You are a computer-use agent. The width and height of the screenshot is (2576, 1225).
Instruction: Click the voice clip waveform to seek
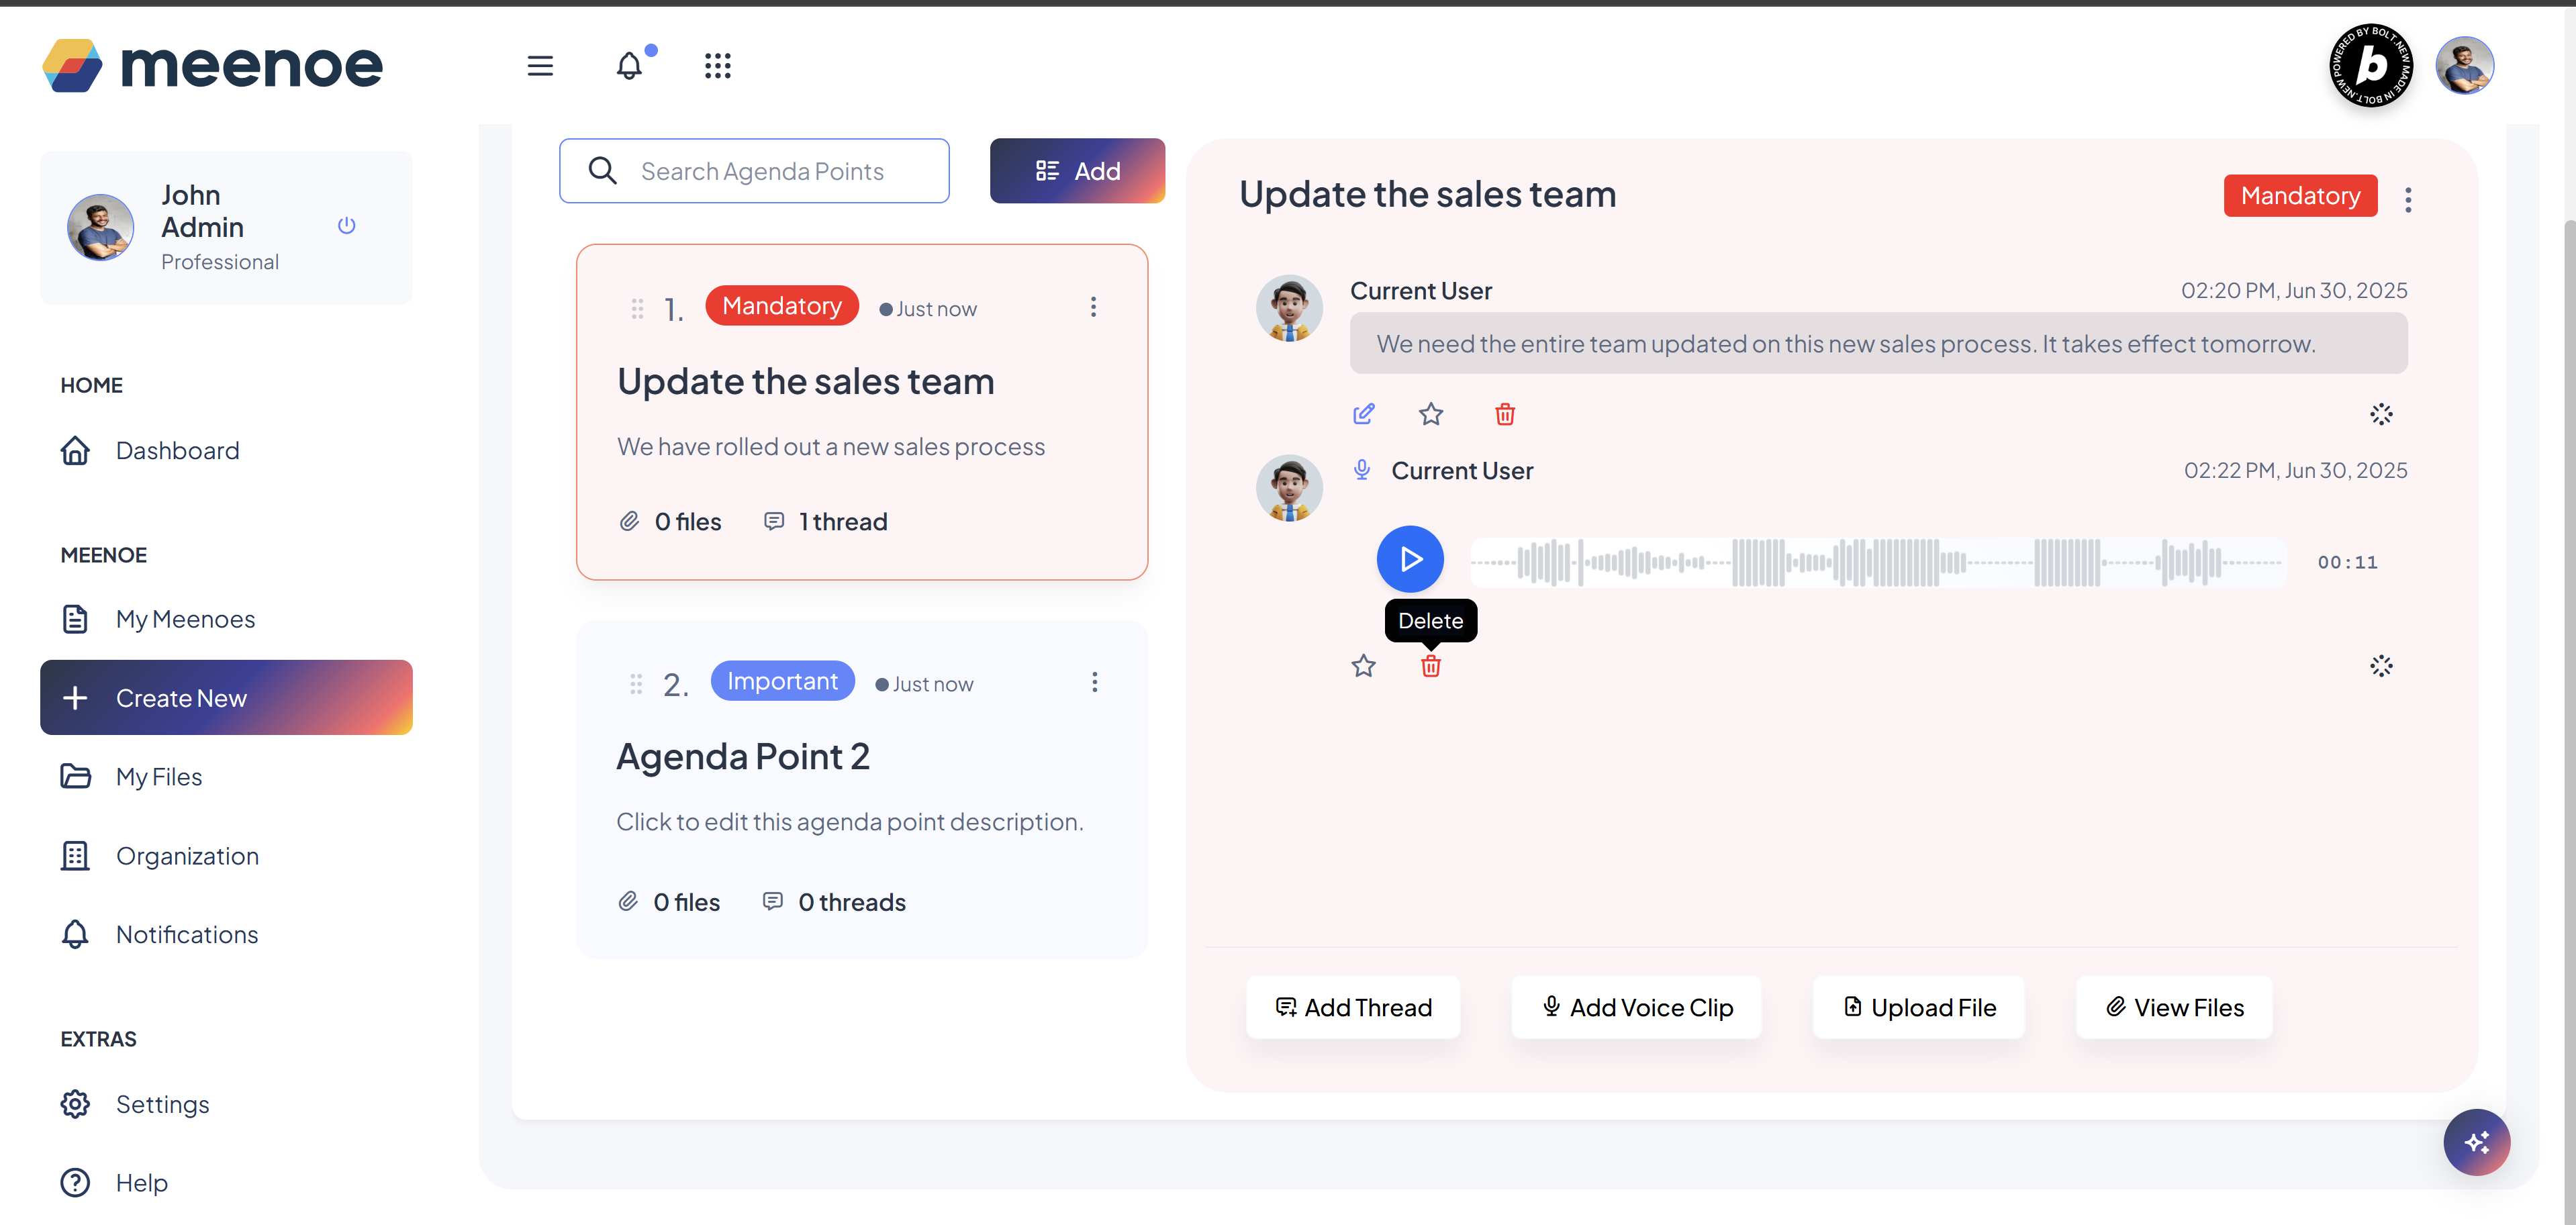tap(1877, 562)
